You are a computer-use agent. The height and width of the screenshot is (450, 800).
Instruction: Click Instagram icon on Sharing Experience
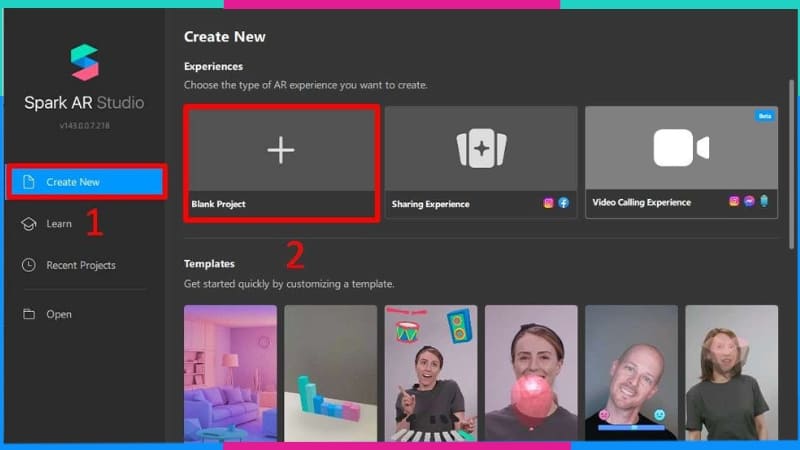tap(548, 203)
